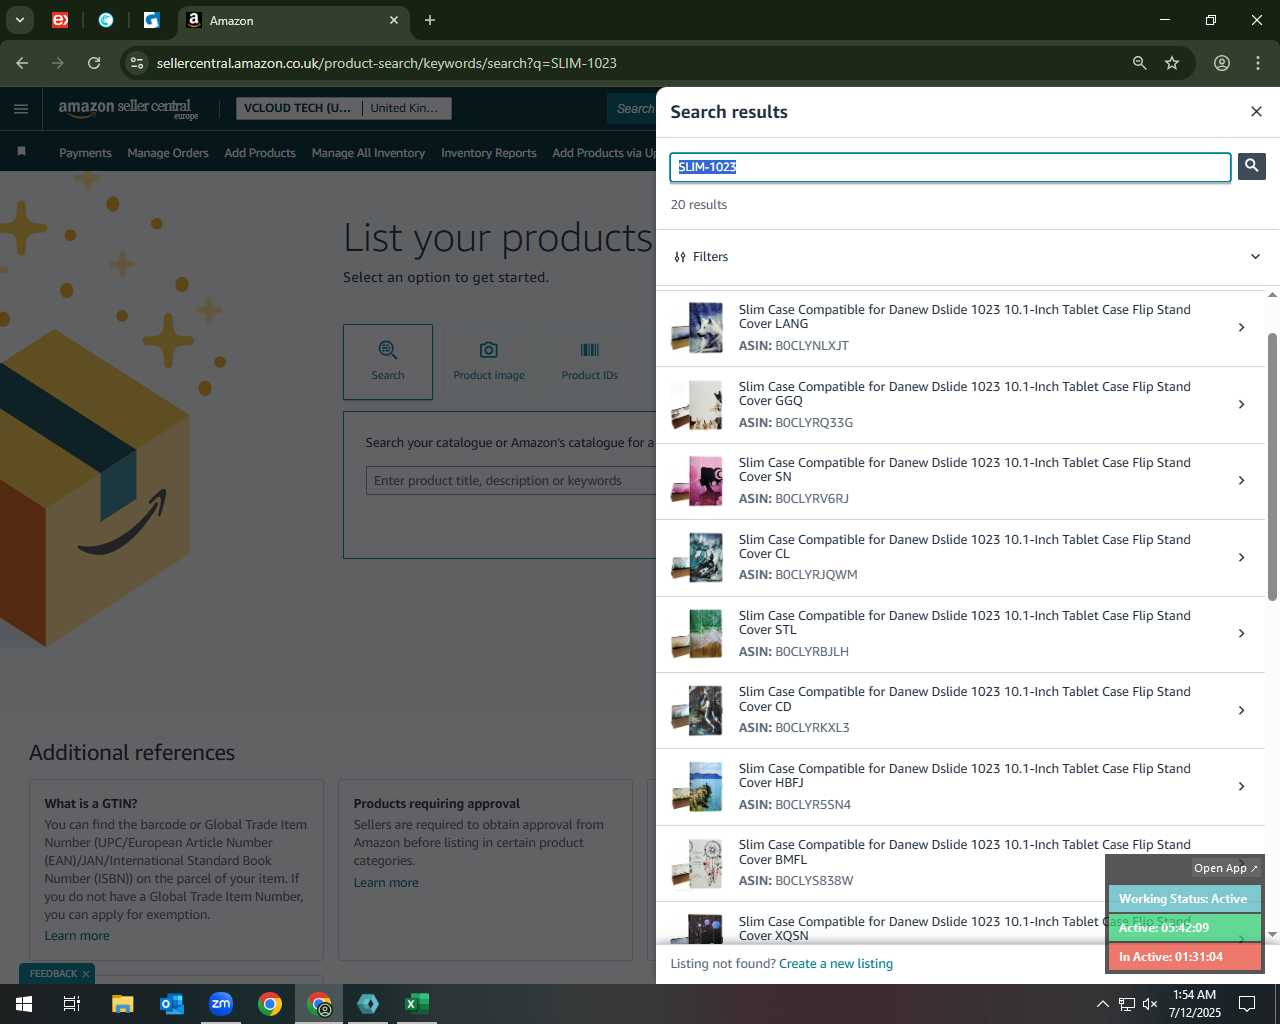1280x1024 pixels.
Task: Click the magnifier search button in results panel
Action: (1251, 166)
